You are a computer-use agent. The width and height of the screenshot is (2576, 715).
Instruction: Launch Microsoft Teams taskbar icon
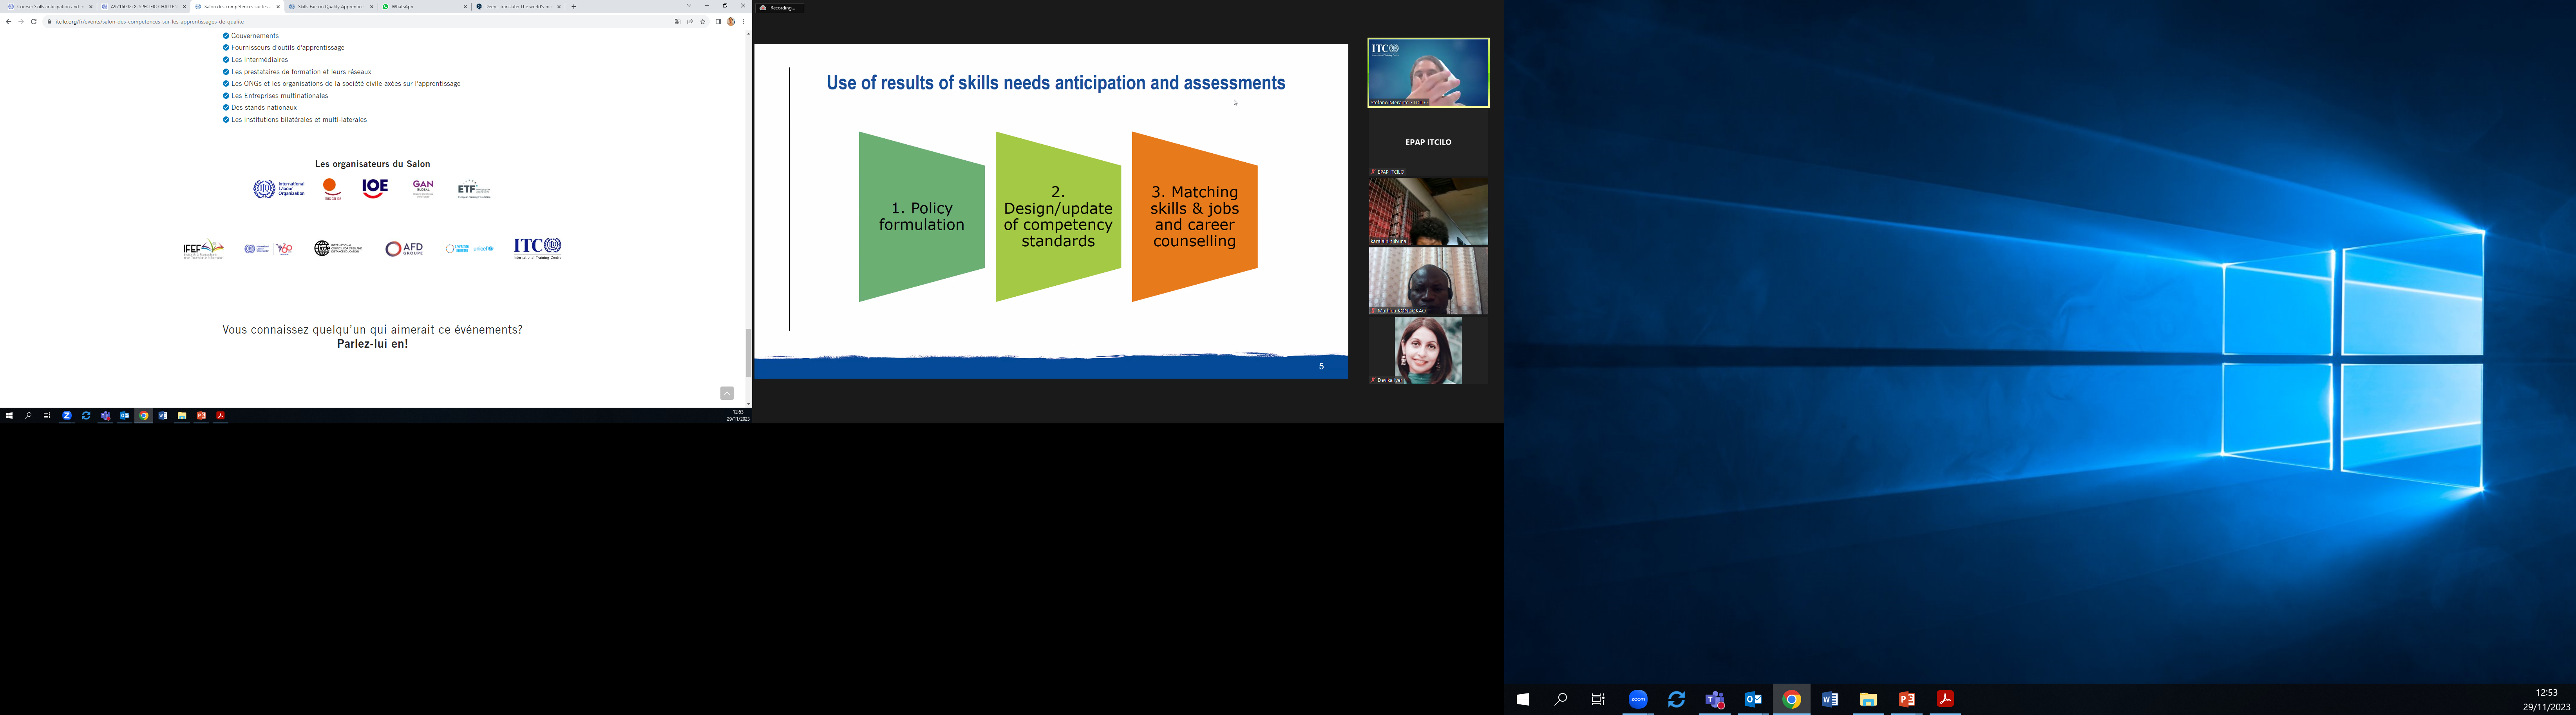tap(1715, 699)
